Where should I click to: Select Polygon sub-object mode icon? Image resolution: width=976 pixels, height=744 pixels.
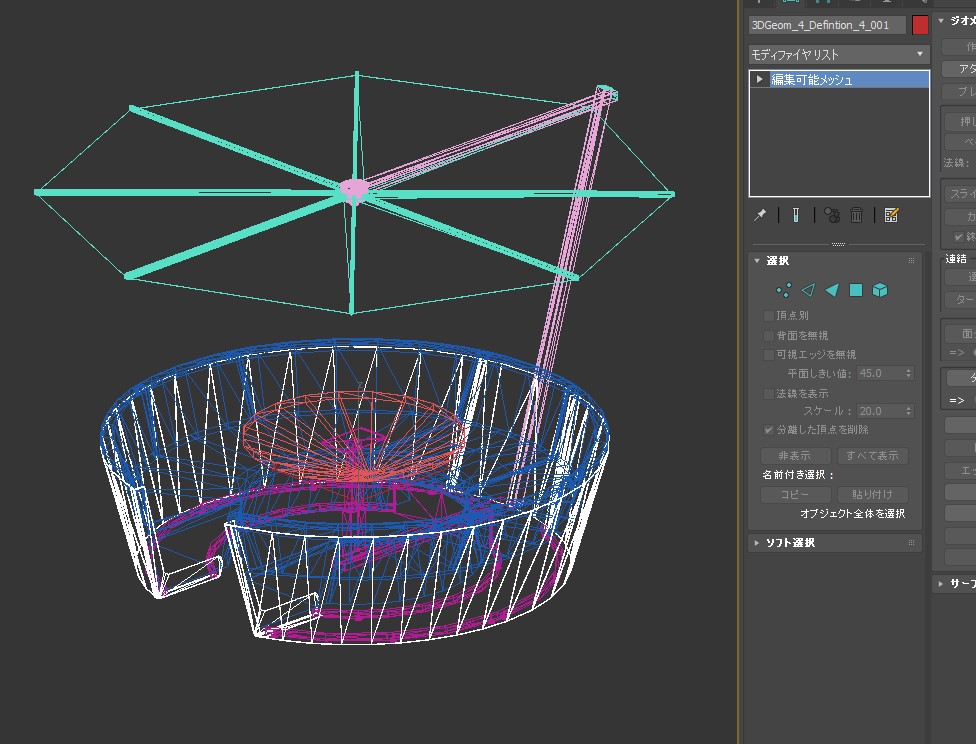(x=856, y=290)
